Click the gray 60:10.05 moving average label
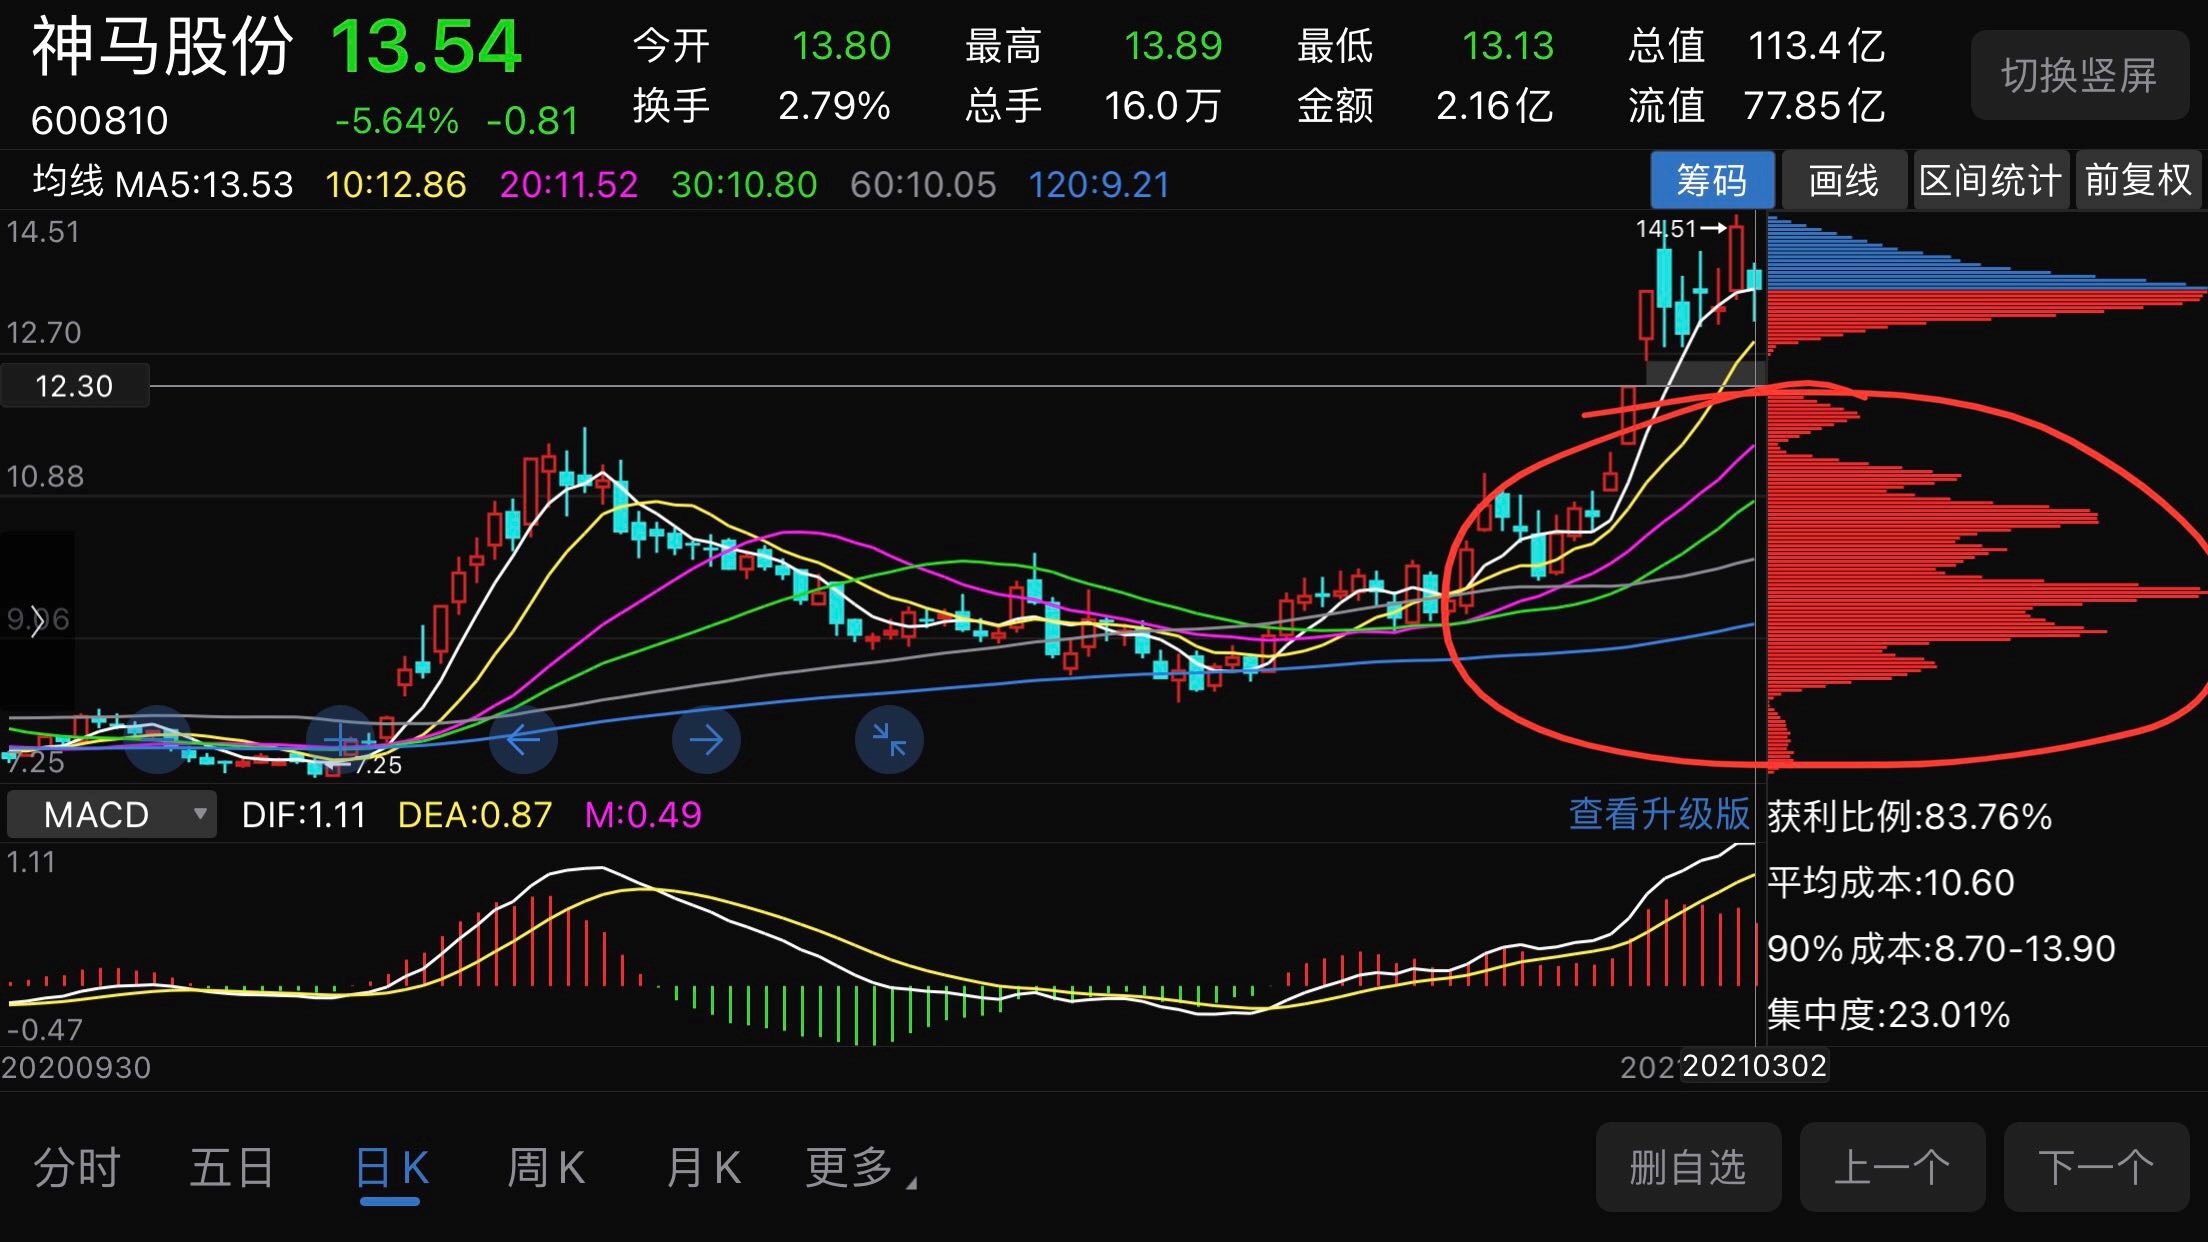Viewport: 2208px width, 1242px height. [x=923, y=184]
